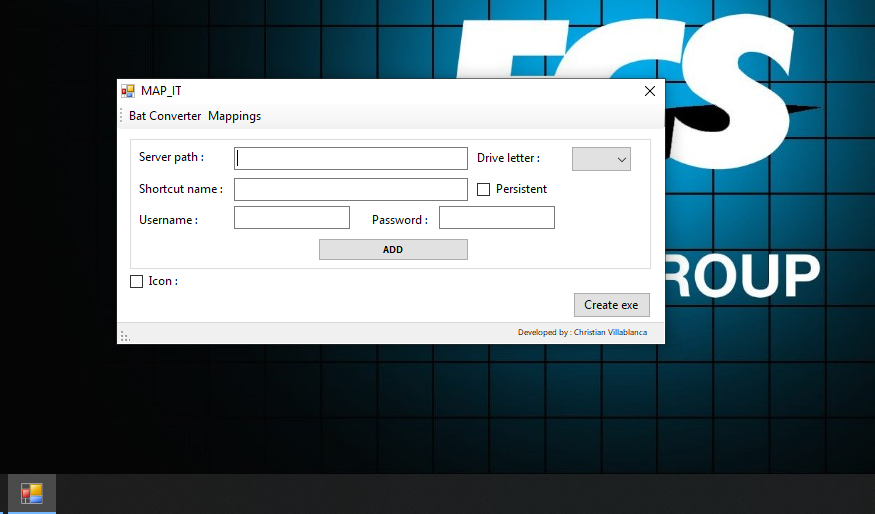Open the Mappings menu

click(234, 116)
